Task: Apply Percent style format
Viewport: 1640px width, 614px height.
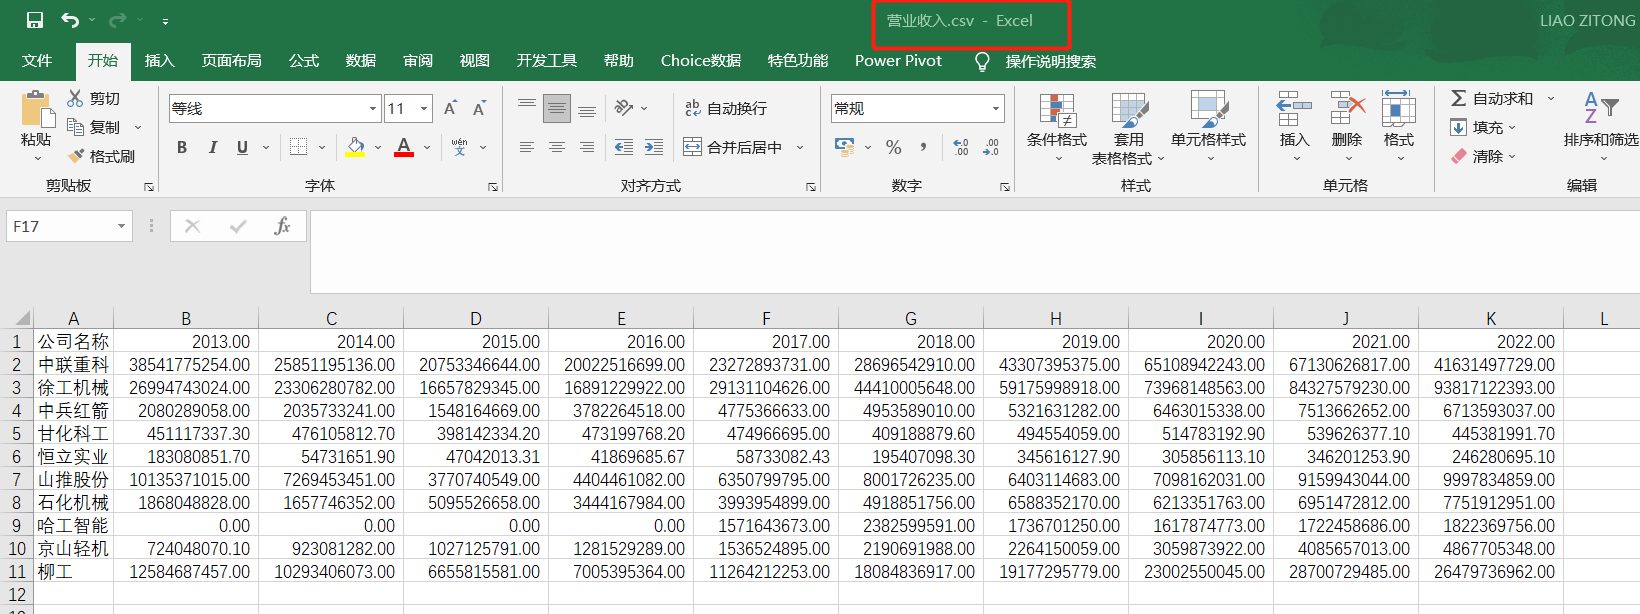Action: 894,147
